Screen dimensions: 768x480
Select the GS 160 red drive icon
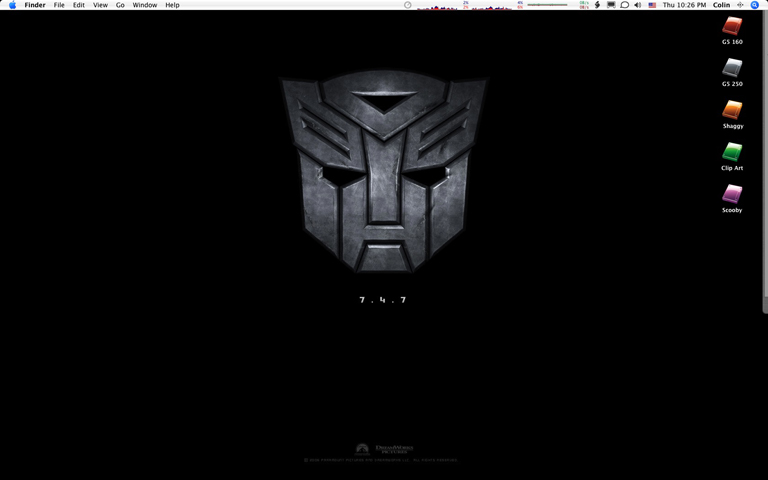[x=732, y=26]
